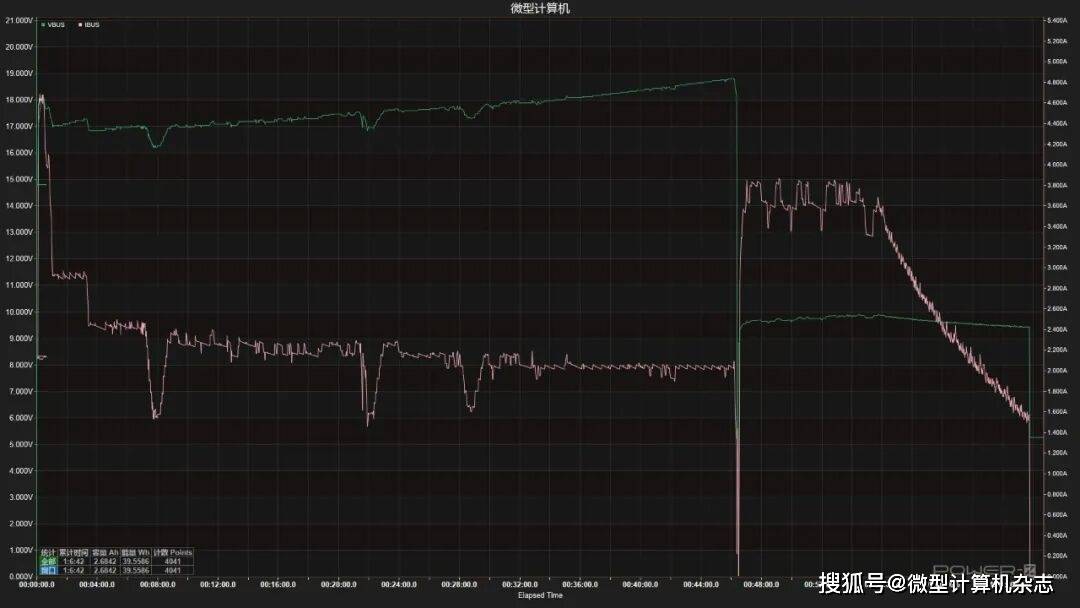
Task: Click the 累计时间 column header
Action: coord(74,552)
